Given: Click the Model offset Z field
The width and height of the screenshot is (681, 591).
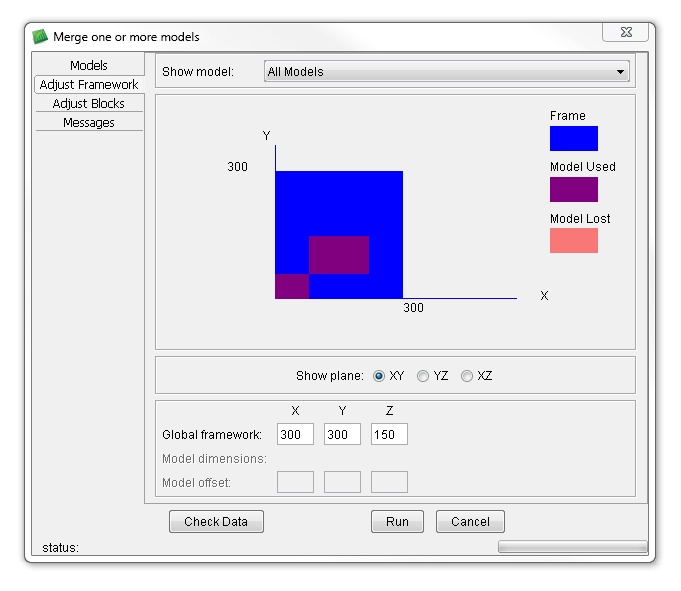Looking at the screenshot, I should [389, 482].
